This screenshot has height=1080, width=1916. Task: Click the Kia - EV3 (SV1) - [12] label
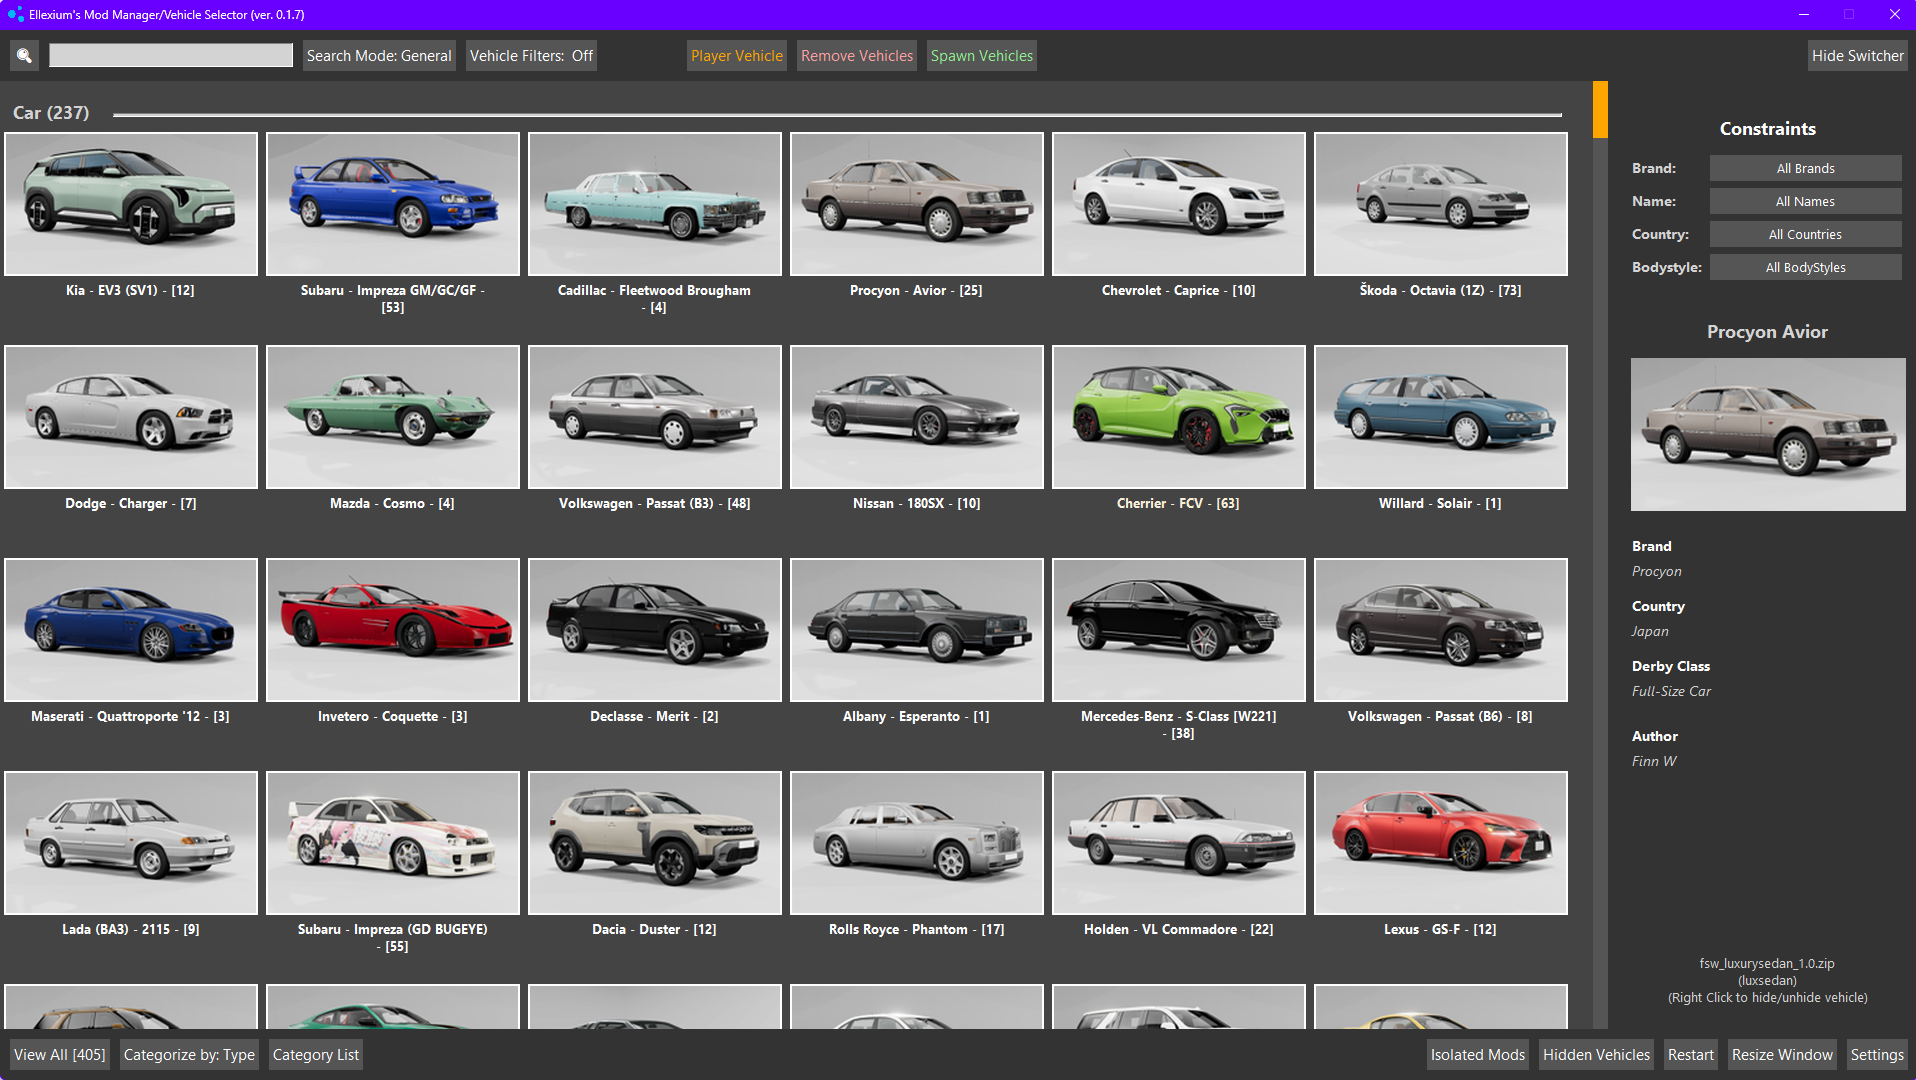tap(130, 290)
